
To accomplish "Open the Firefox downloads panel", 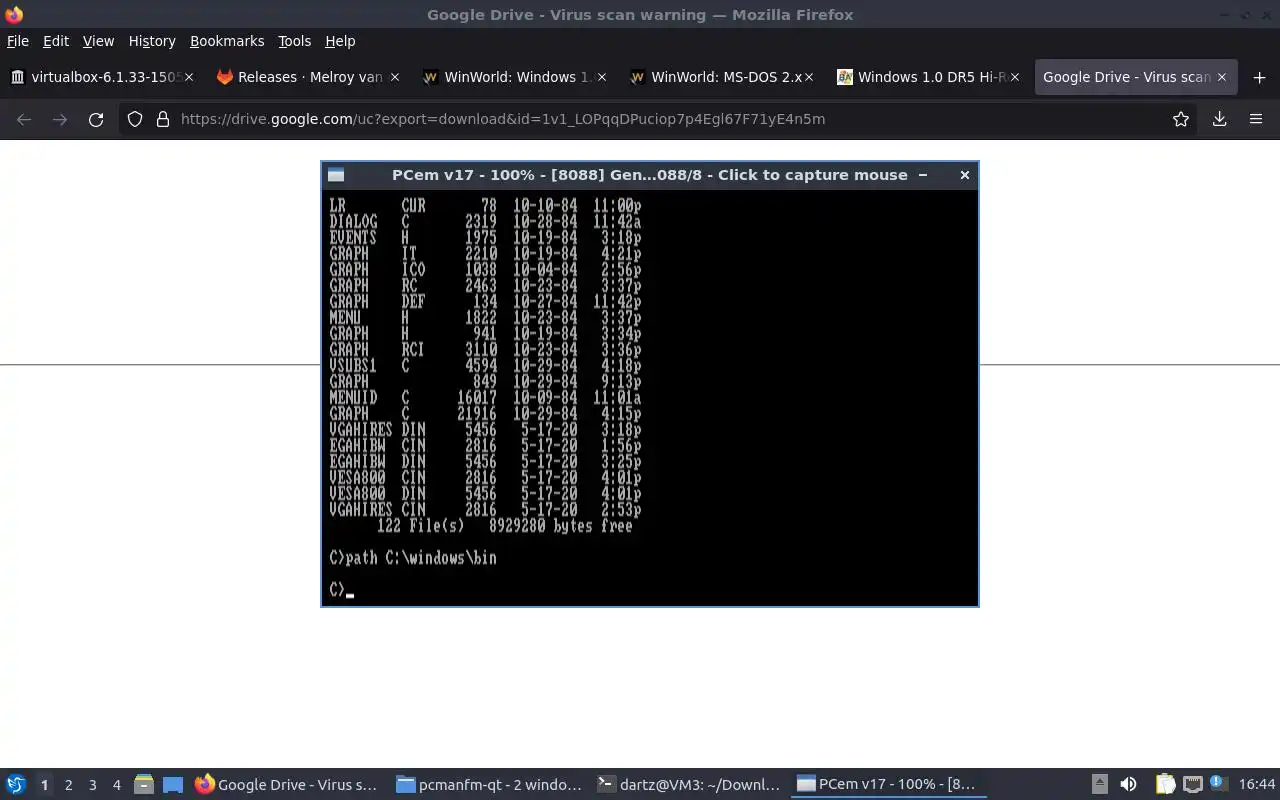I will (1220, 119).
